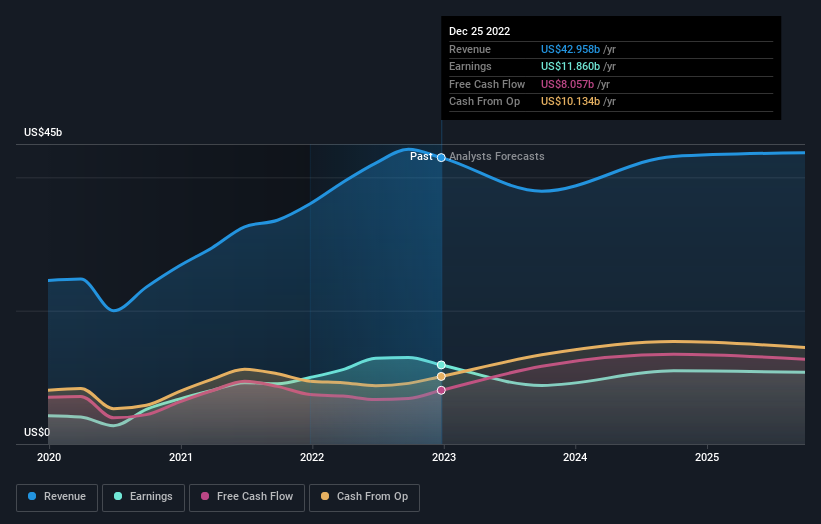The width and height of the screenshot is (821, 524).
Task: Click the Earnings row label in tooltip
Action: (x=470, y=66)
